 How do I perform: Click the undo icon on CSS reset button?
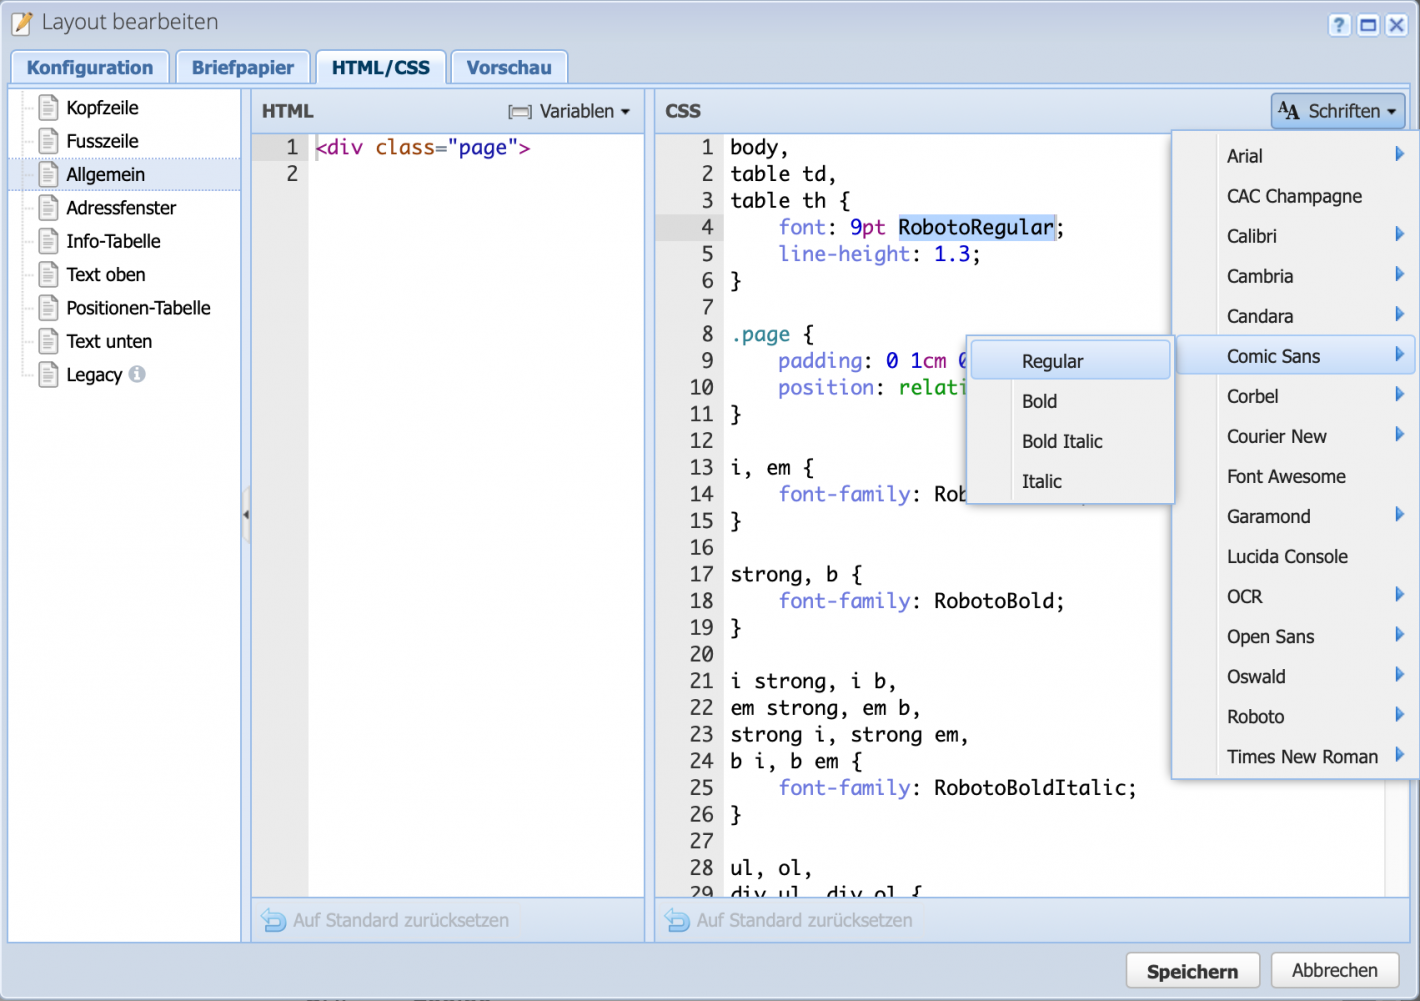tap(676, 920)
